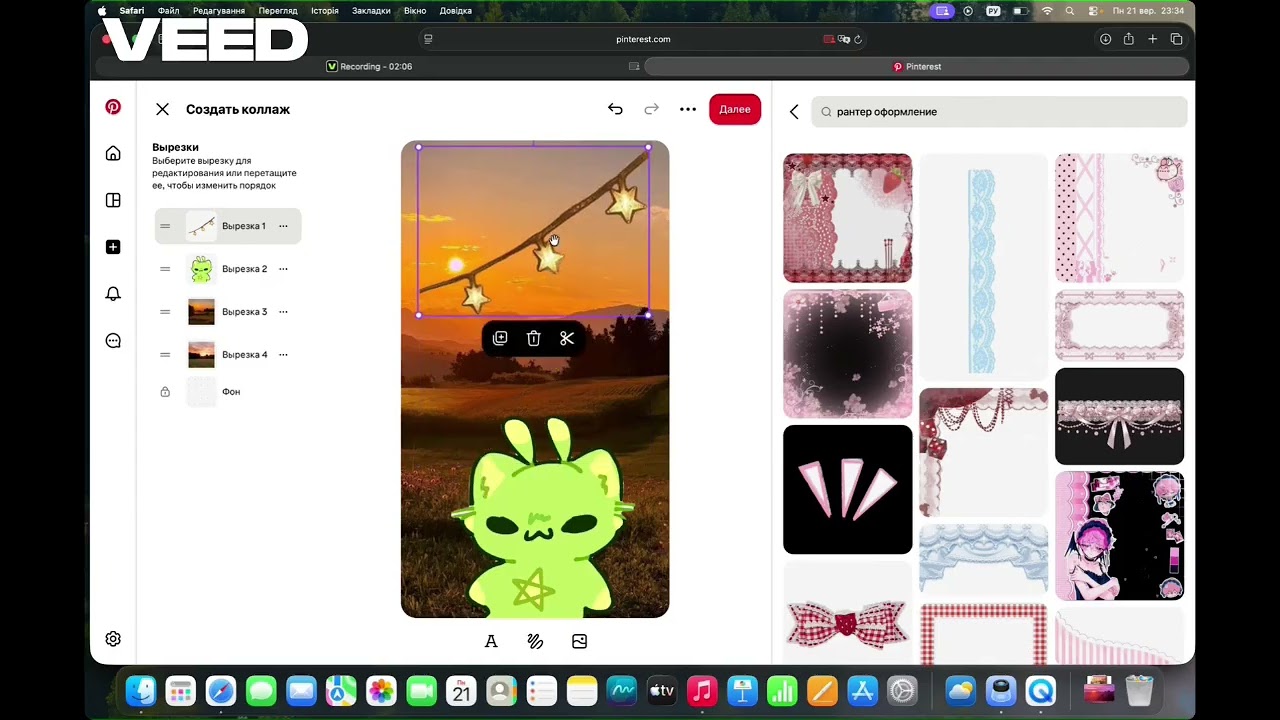Click the Create plus icon in sidebar
Image resolution: width=1280 pixels, height=720 pixels.
point(113,247)
